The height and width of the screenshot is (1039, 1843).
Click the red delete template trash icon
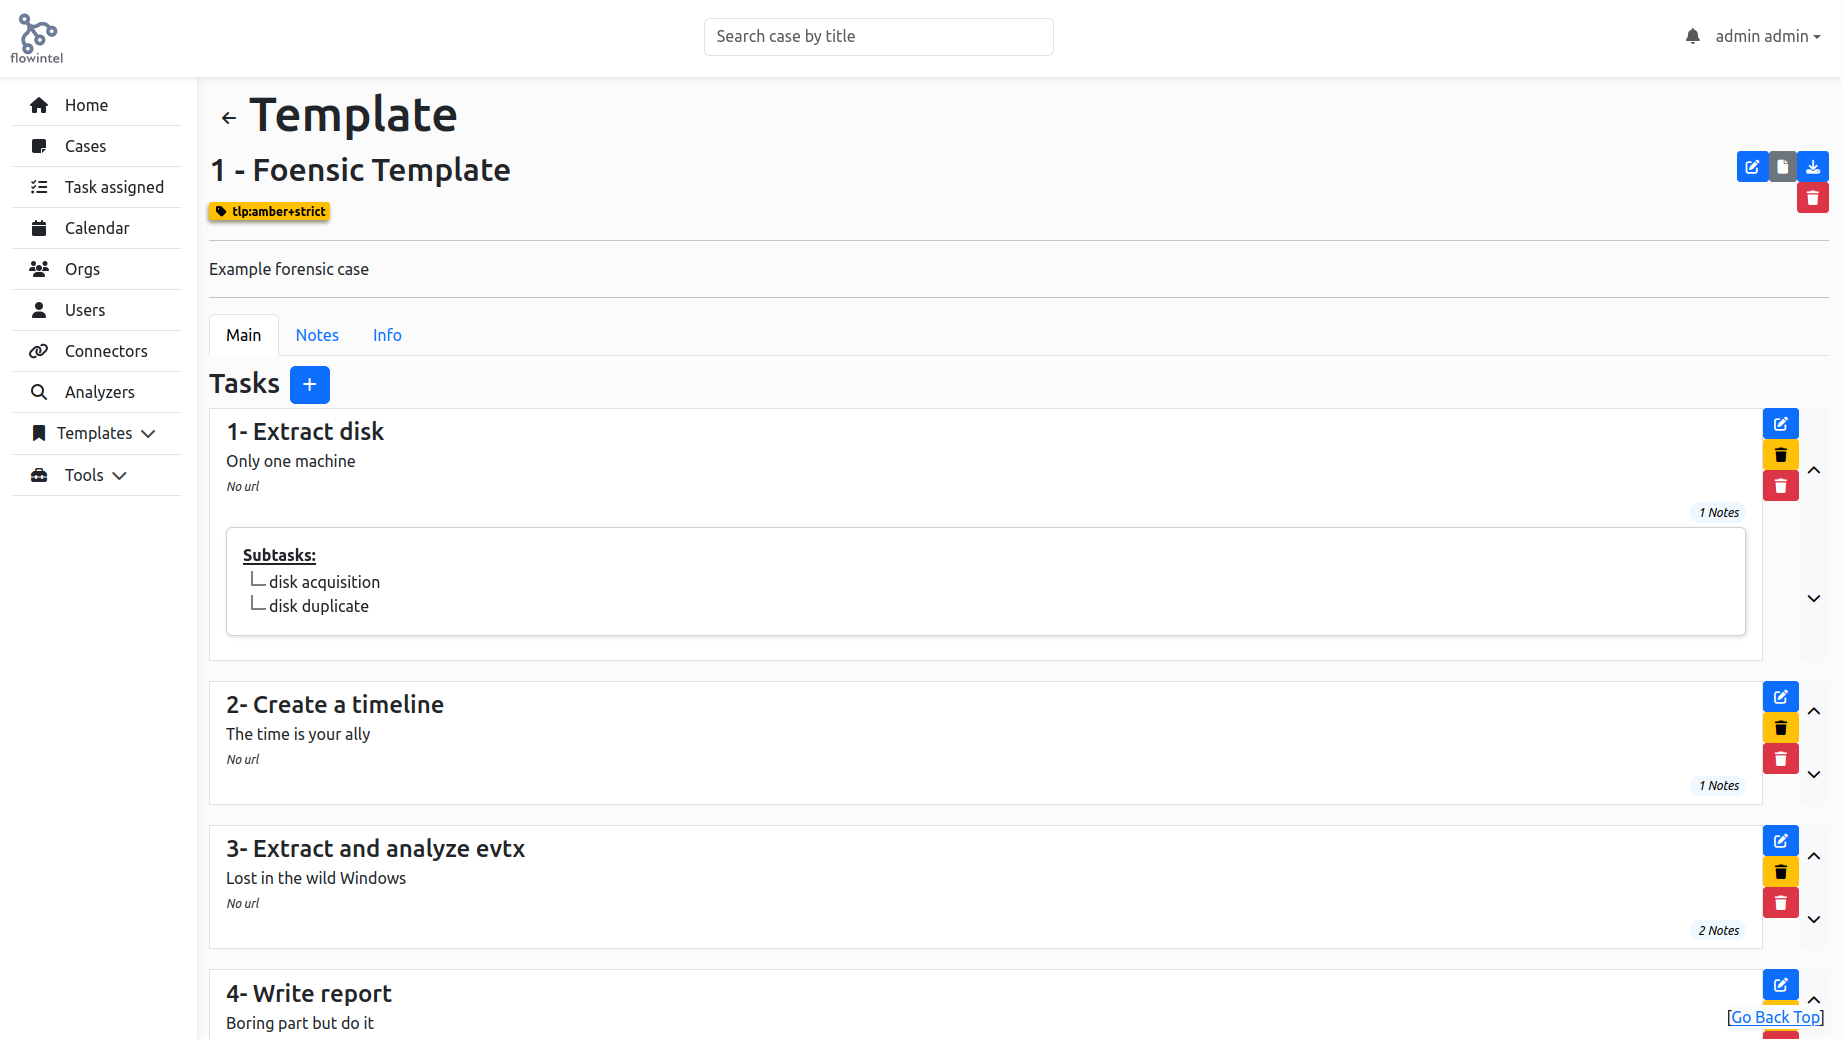1813,198
